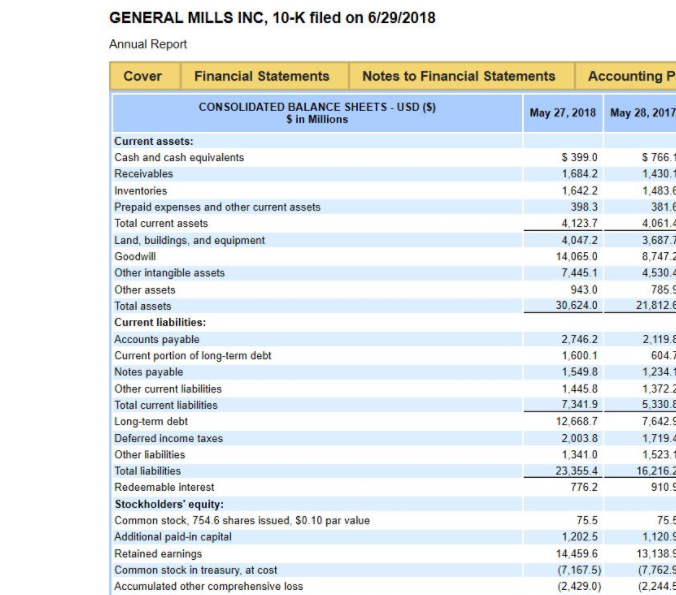Select Land, buildings, and equipment label

pos(189,240)
